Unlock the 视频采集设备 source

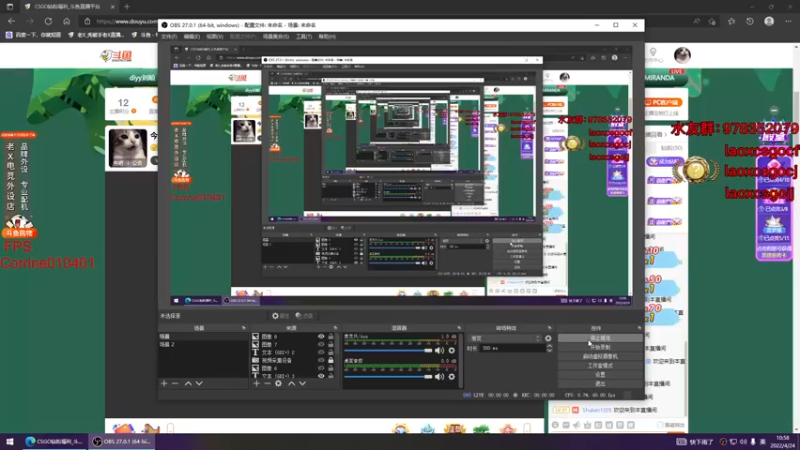pyautogui.click(x=331, y=360)
